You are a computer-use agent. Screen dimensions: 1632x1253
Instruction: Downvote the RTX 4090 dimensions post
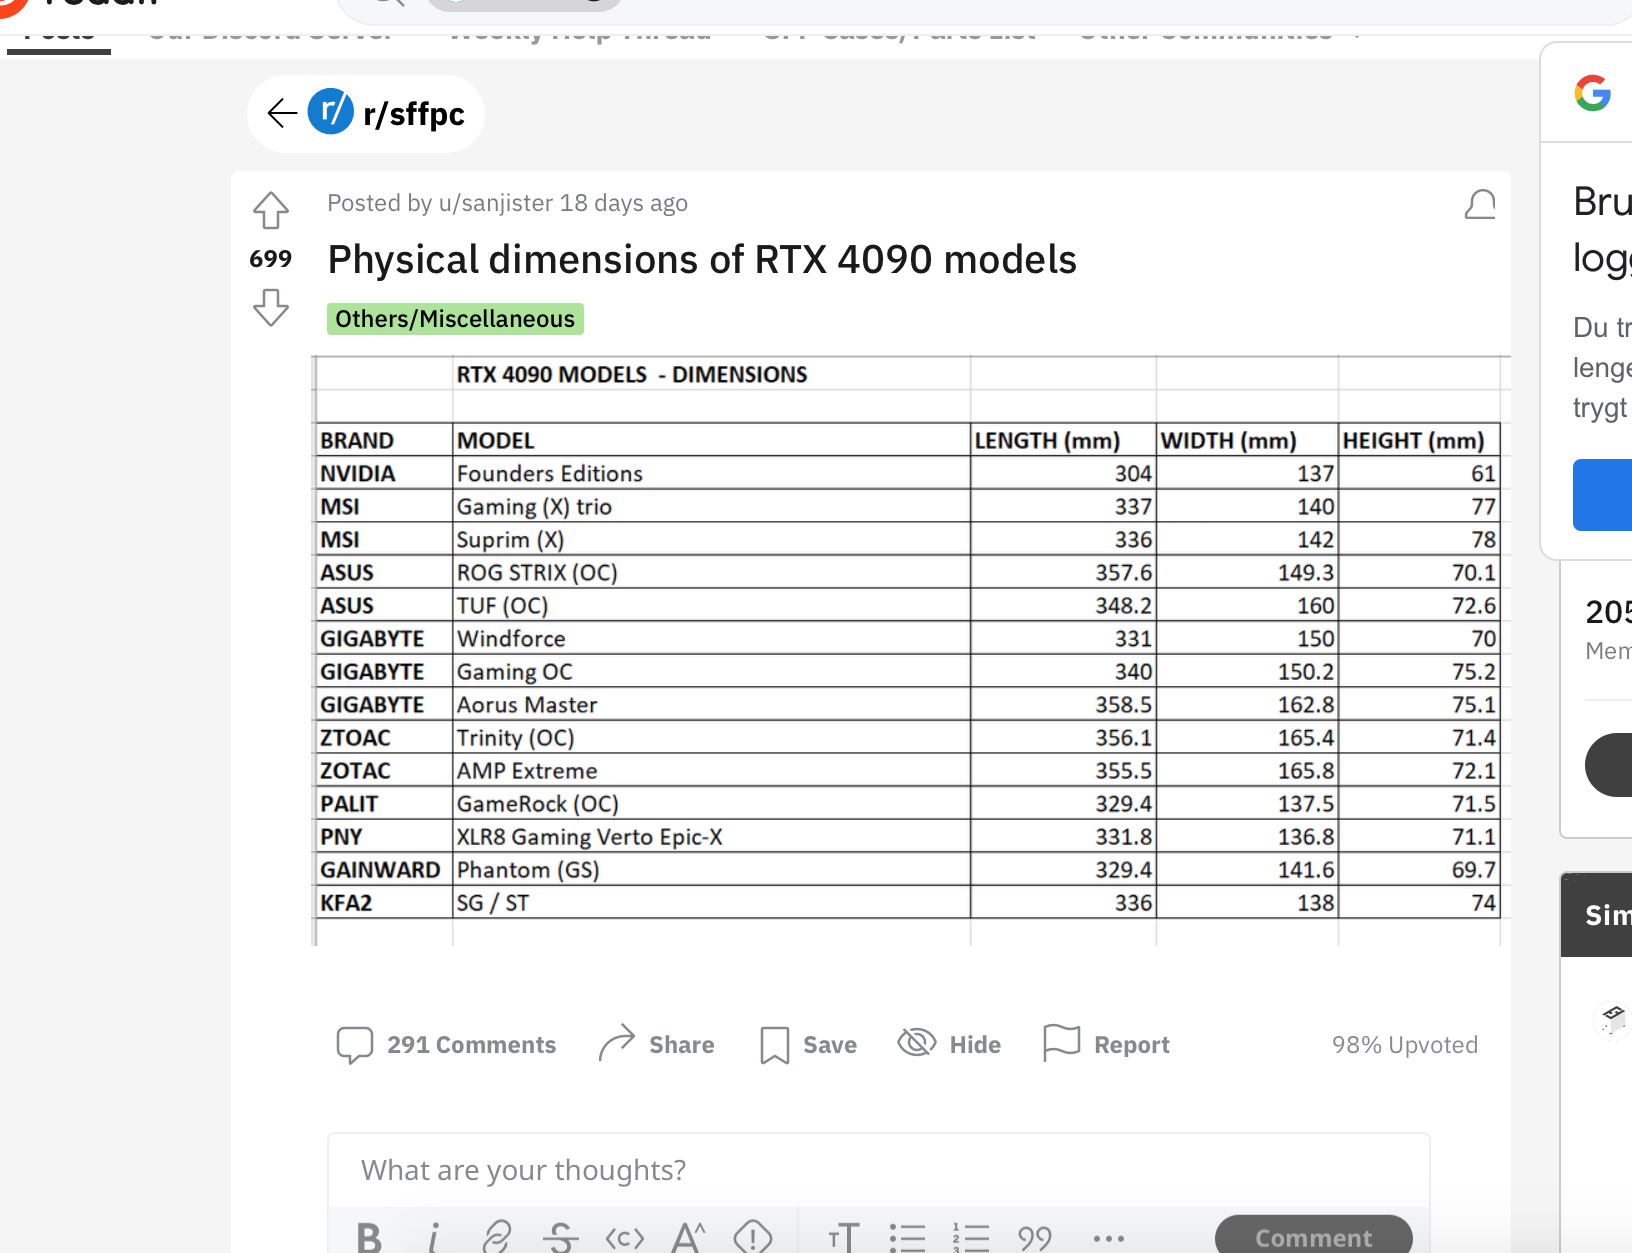(x=270, y=307)
